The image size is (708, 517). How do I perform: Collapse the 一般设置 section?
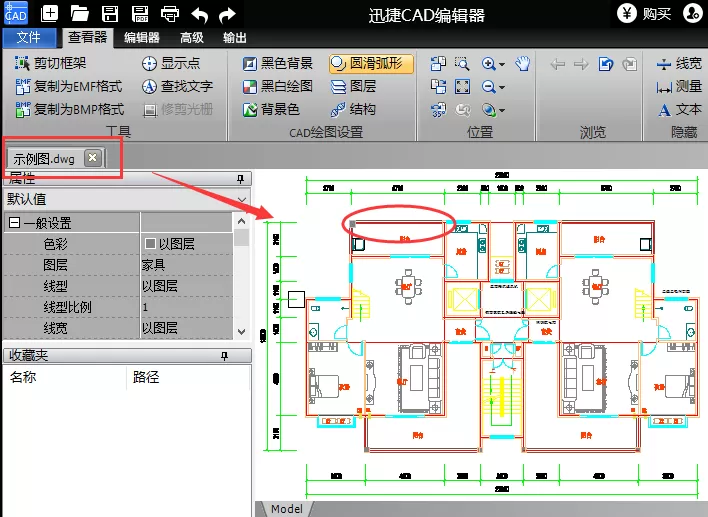pyautogui.click(x=14, y=223)
